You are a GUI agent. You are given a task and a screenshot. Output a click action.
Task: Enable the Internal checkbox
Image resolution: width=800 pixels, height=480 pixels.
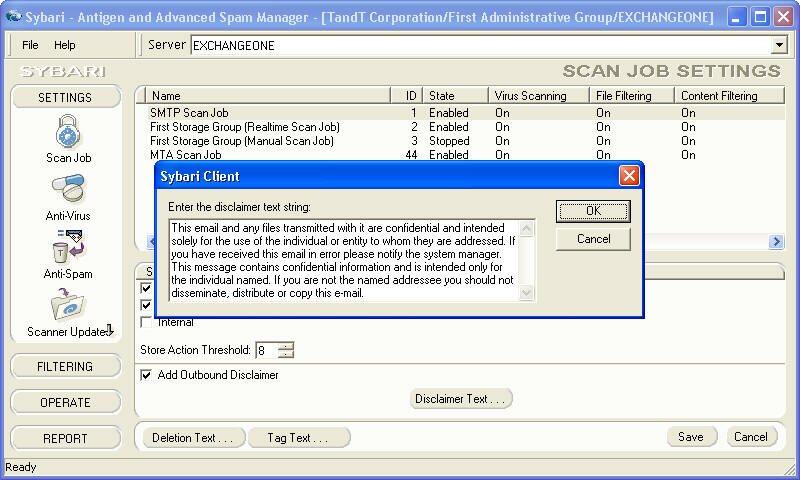click(147, 322)
